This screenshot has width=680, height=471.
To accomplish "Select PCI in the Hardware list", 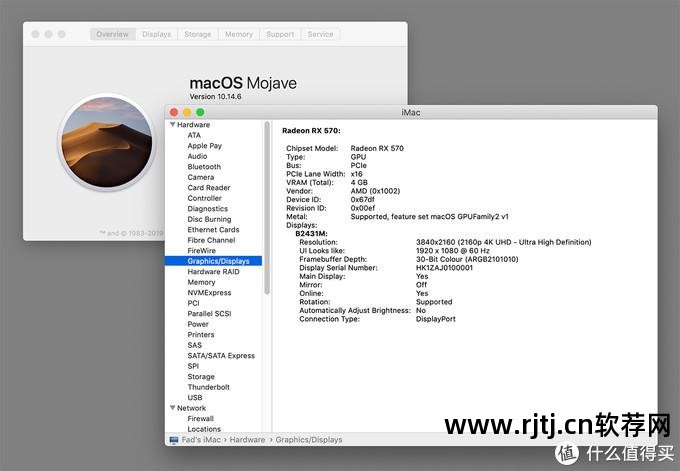I will [193, 303].
